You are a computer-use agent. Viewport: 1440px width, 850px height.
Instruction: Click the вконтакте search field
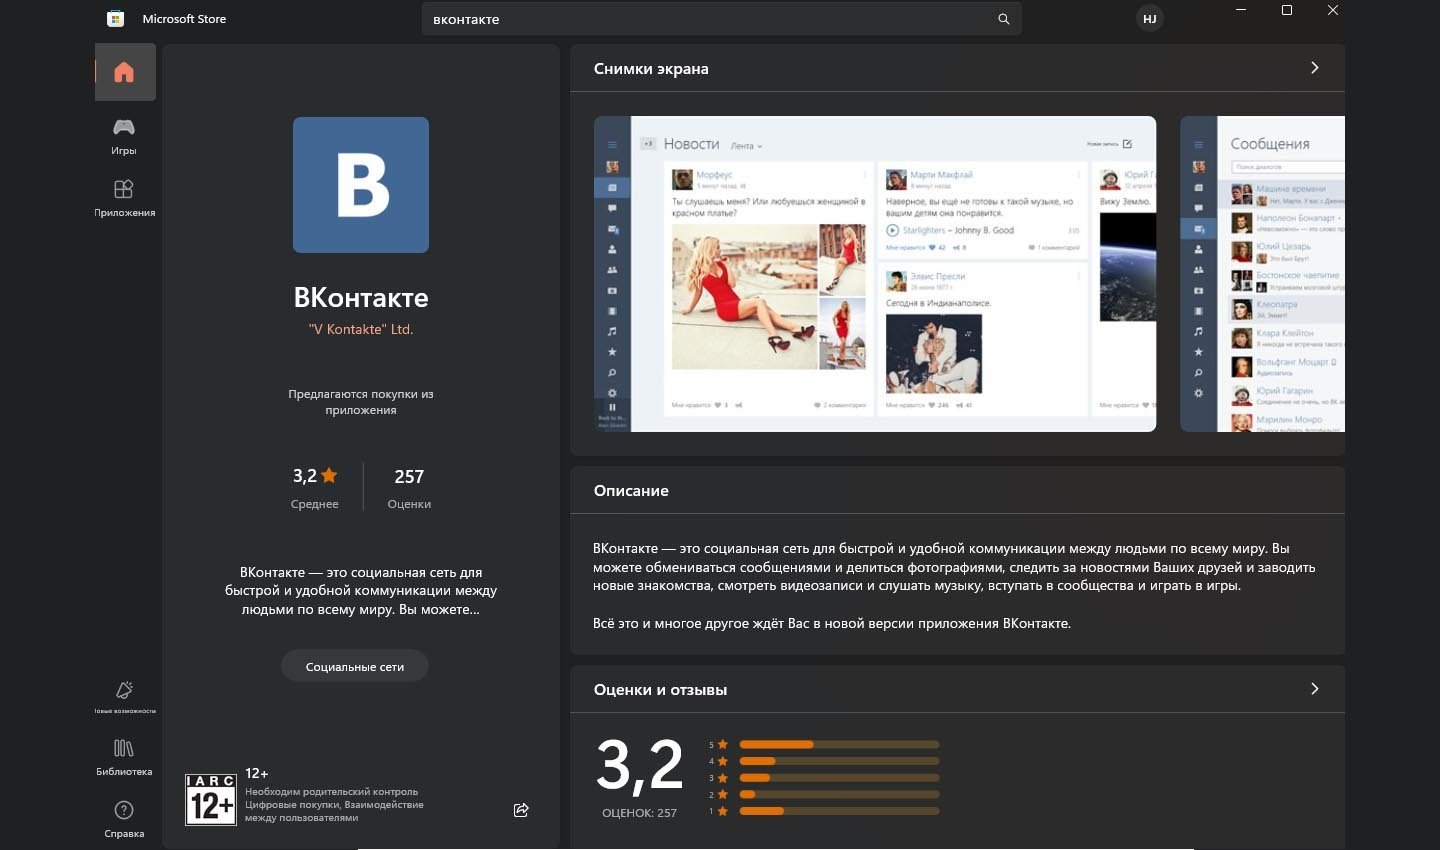[721, 19]
